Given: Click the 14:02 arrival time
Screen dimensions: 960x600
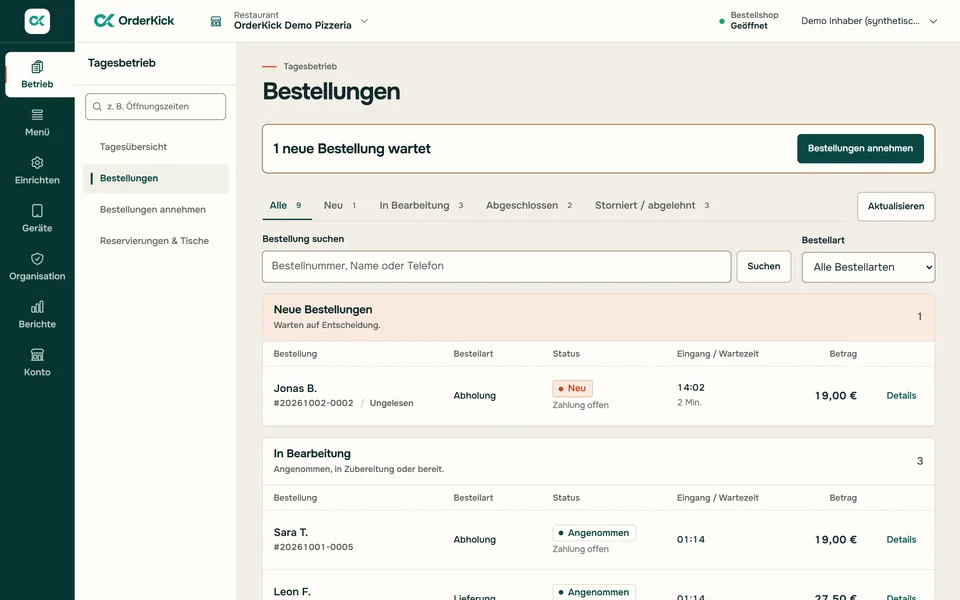Looking at the screenshot, I should coord(691,388).
